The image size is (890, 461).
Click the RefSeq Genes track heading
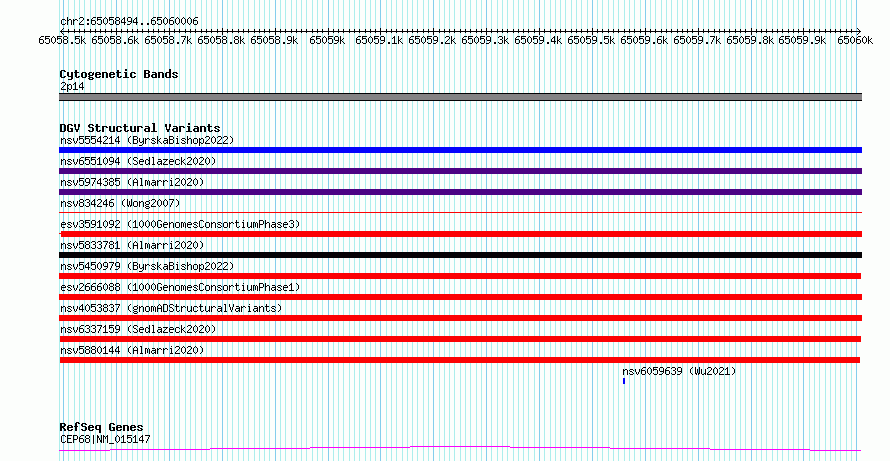(x=101, y=427)
